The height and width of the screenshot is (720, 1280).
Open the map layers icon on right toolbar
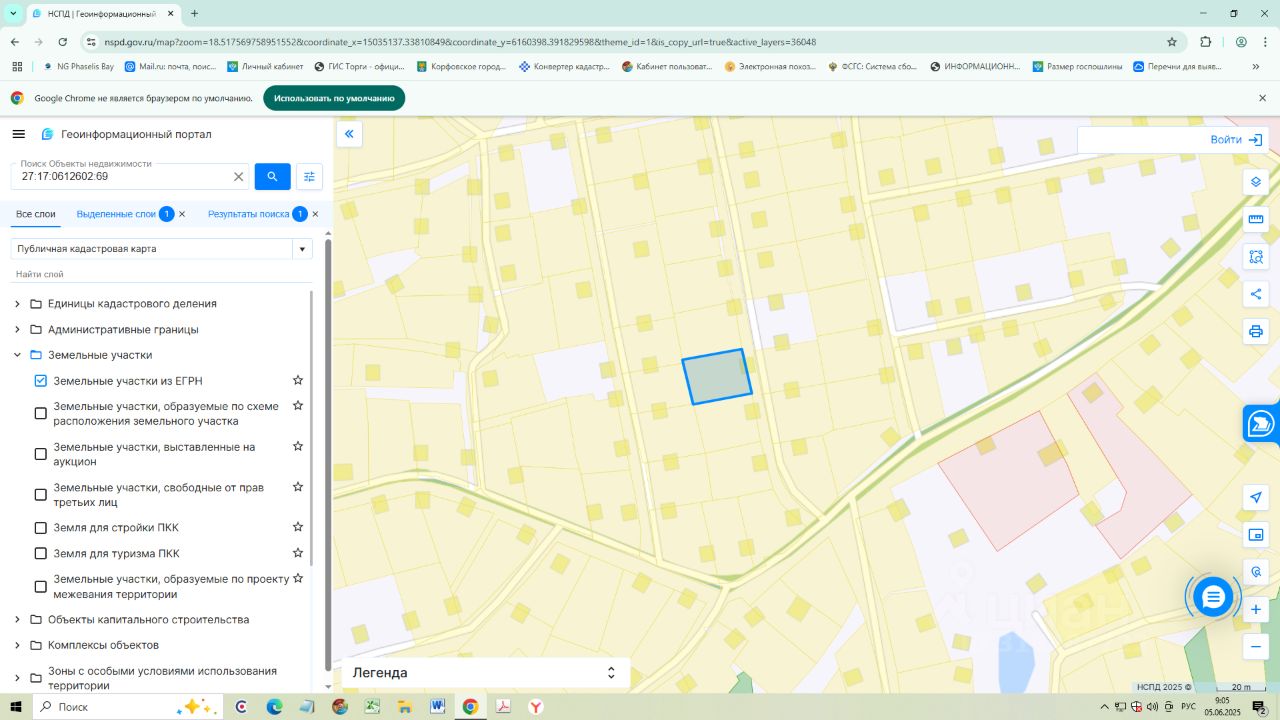pos(1256,182)
